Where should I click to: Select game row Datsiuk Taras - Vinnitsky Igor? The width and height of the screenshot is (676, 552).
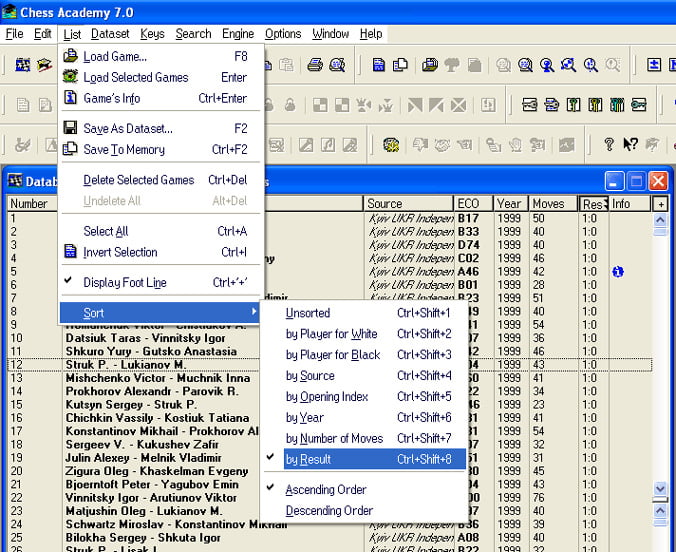pos(145,338)
